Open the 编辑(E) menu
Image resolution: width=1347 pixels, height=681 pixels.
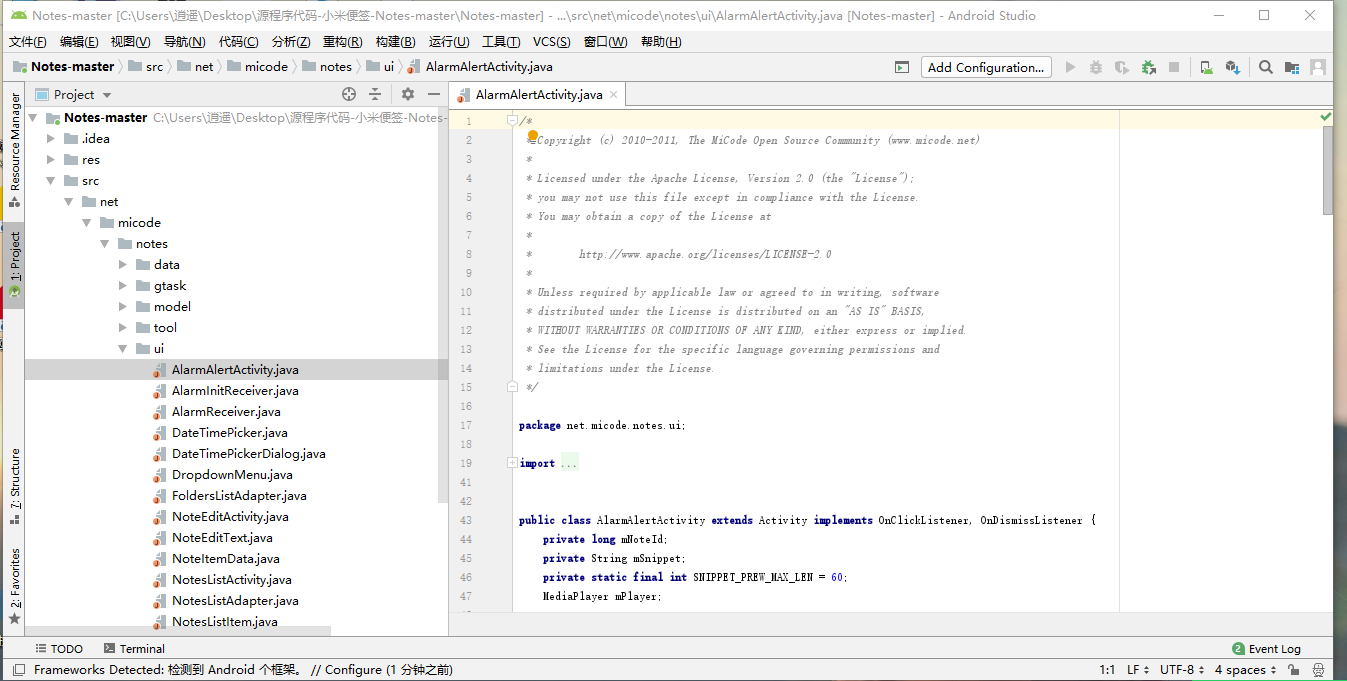(x=79, y=41)
